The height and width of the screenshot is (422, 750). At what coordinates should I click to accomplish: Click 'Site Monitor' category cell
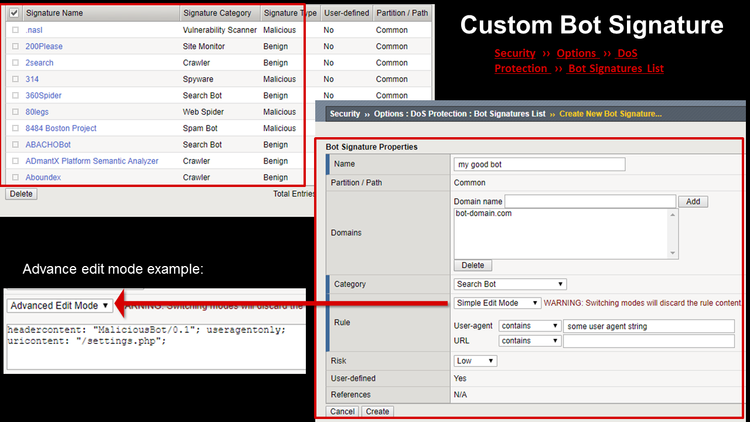[x=204, y=46]
